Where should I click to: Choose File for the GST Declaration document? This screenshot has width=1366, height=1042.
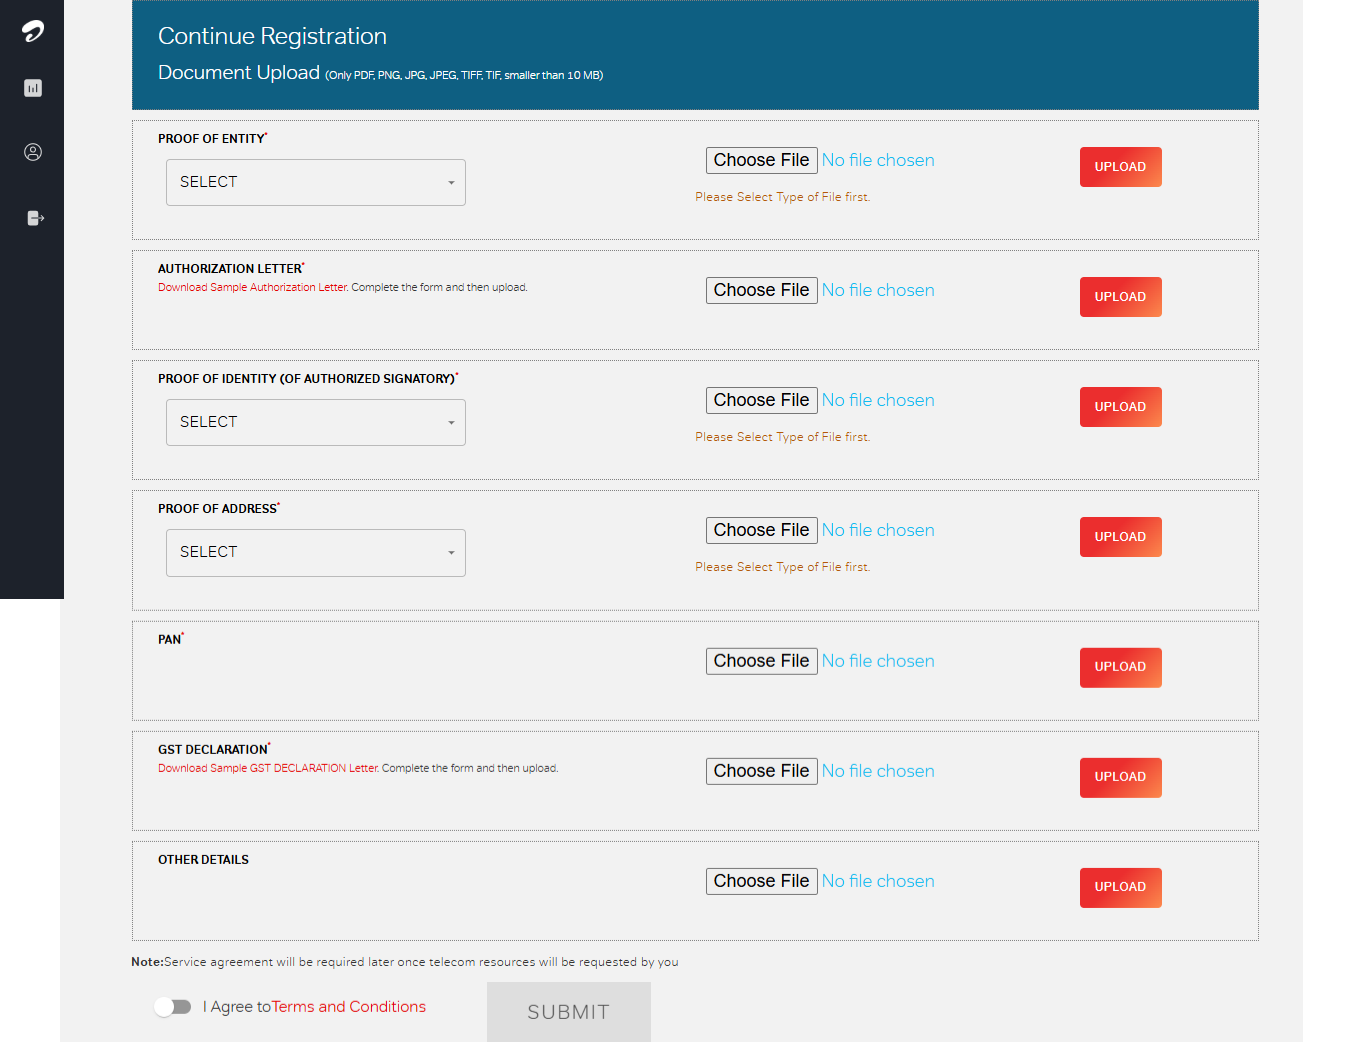[x=761, y=770]
